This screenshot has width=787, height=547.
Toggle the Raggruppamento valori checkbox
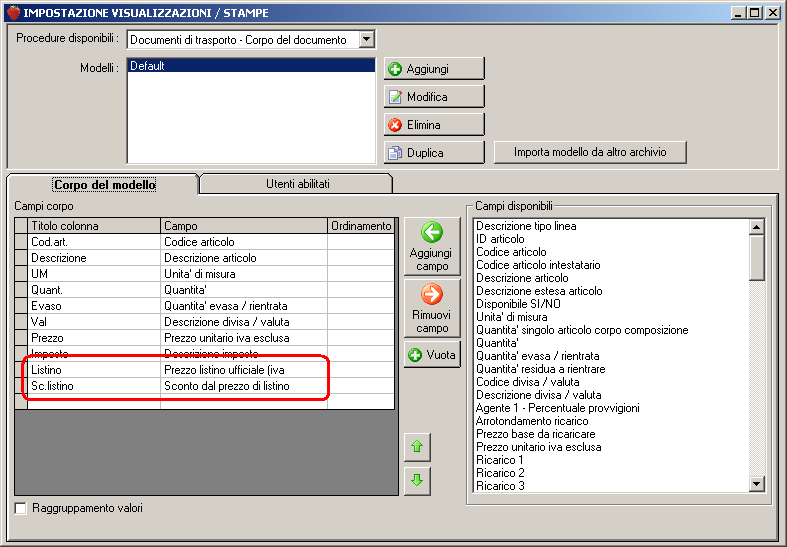tap(21, 508)
